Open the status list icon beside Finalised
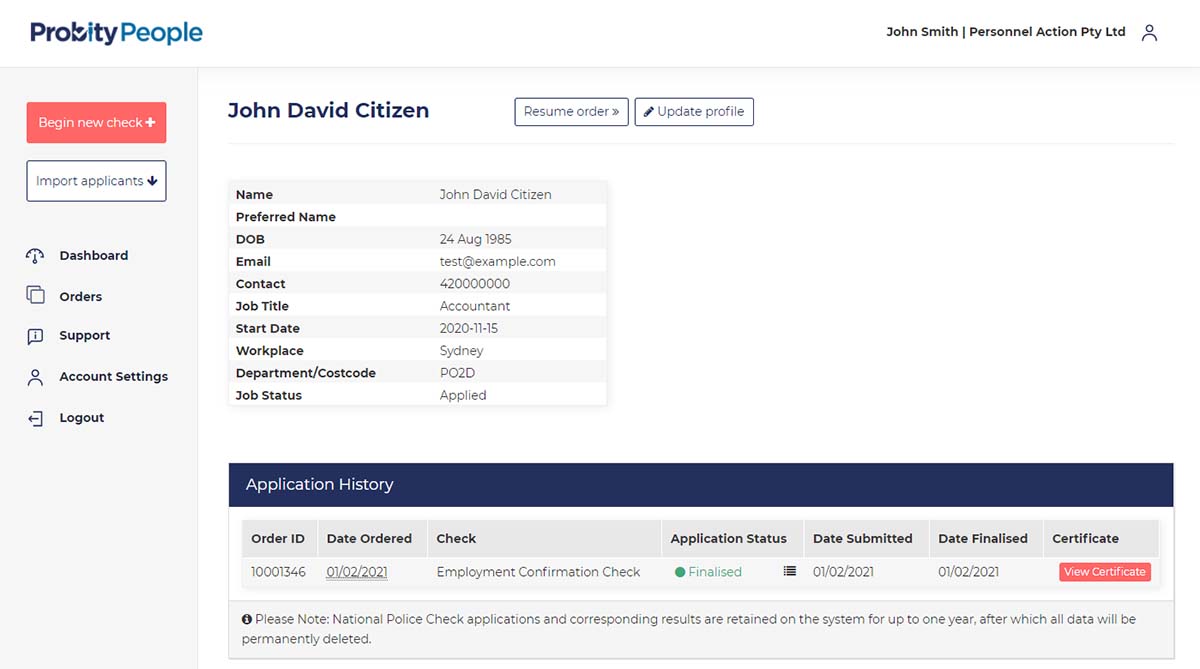The height and width of the screenshot is (669, 1200). pyautogui.click(x=790, y=571)
